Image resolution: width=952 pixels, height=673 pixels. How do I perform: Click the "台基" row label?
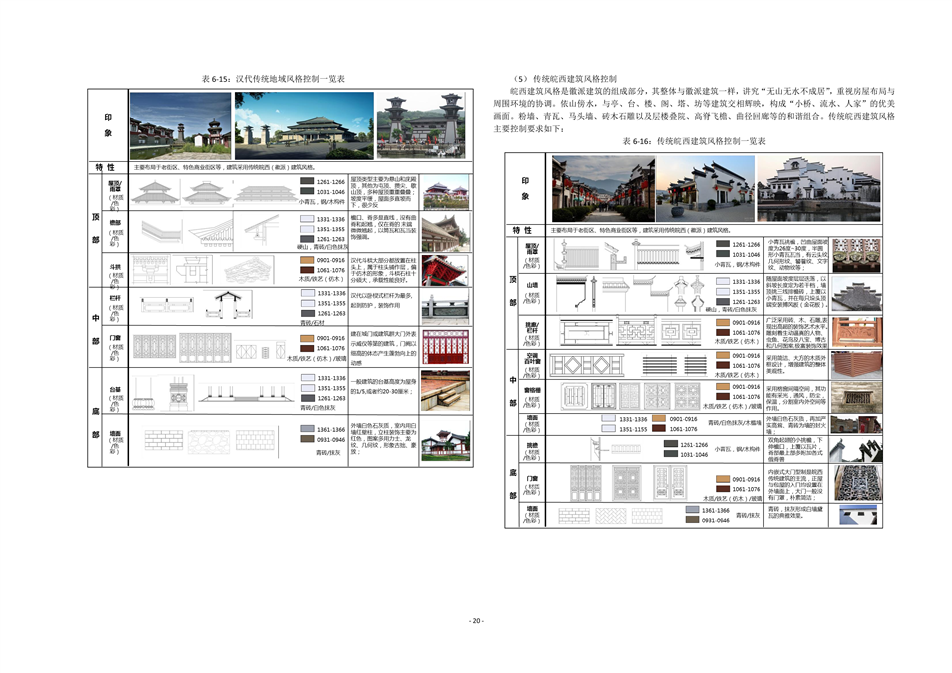point(115,389)
